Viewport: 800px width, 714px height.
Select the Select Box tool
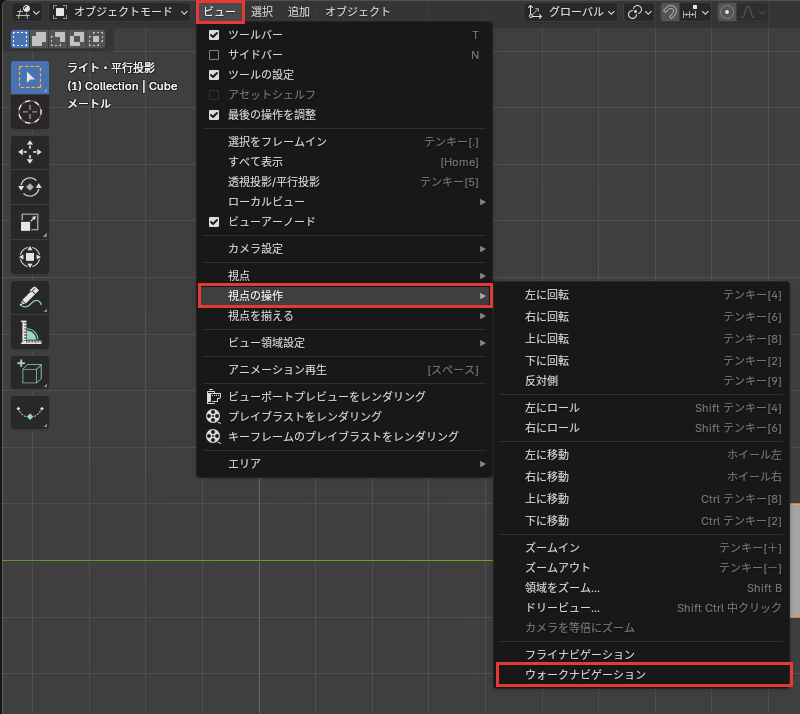[30, 77]
